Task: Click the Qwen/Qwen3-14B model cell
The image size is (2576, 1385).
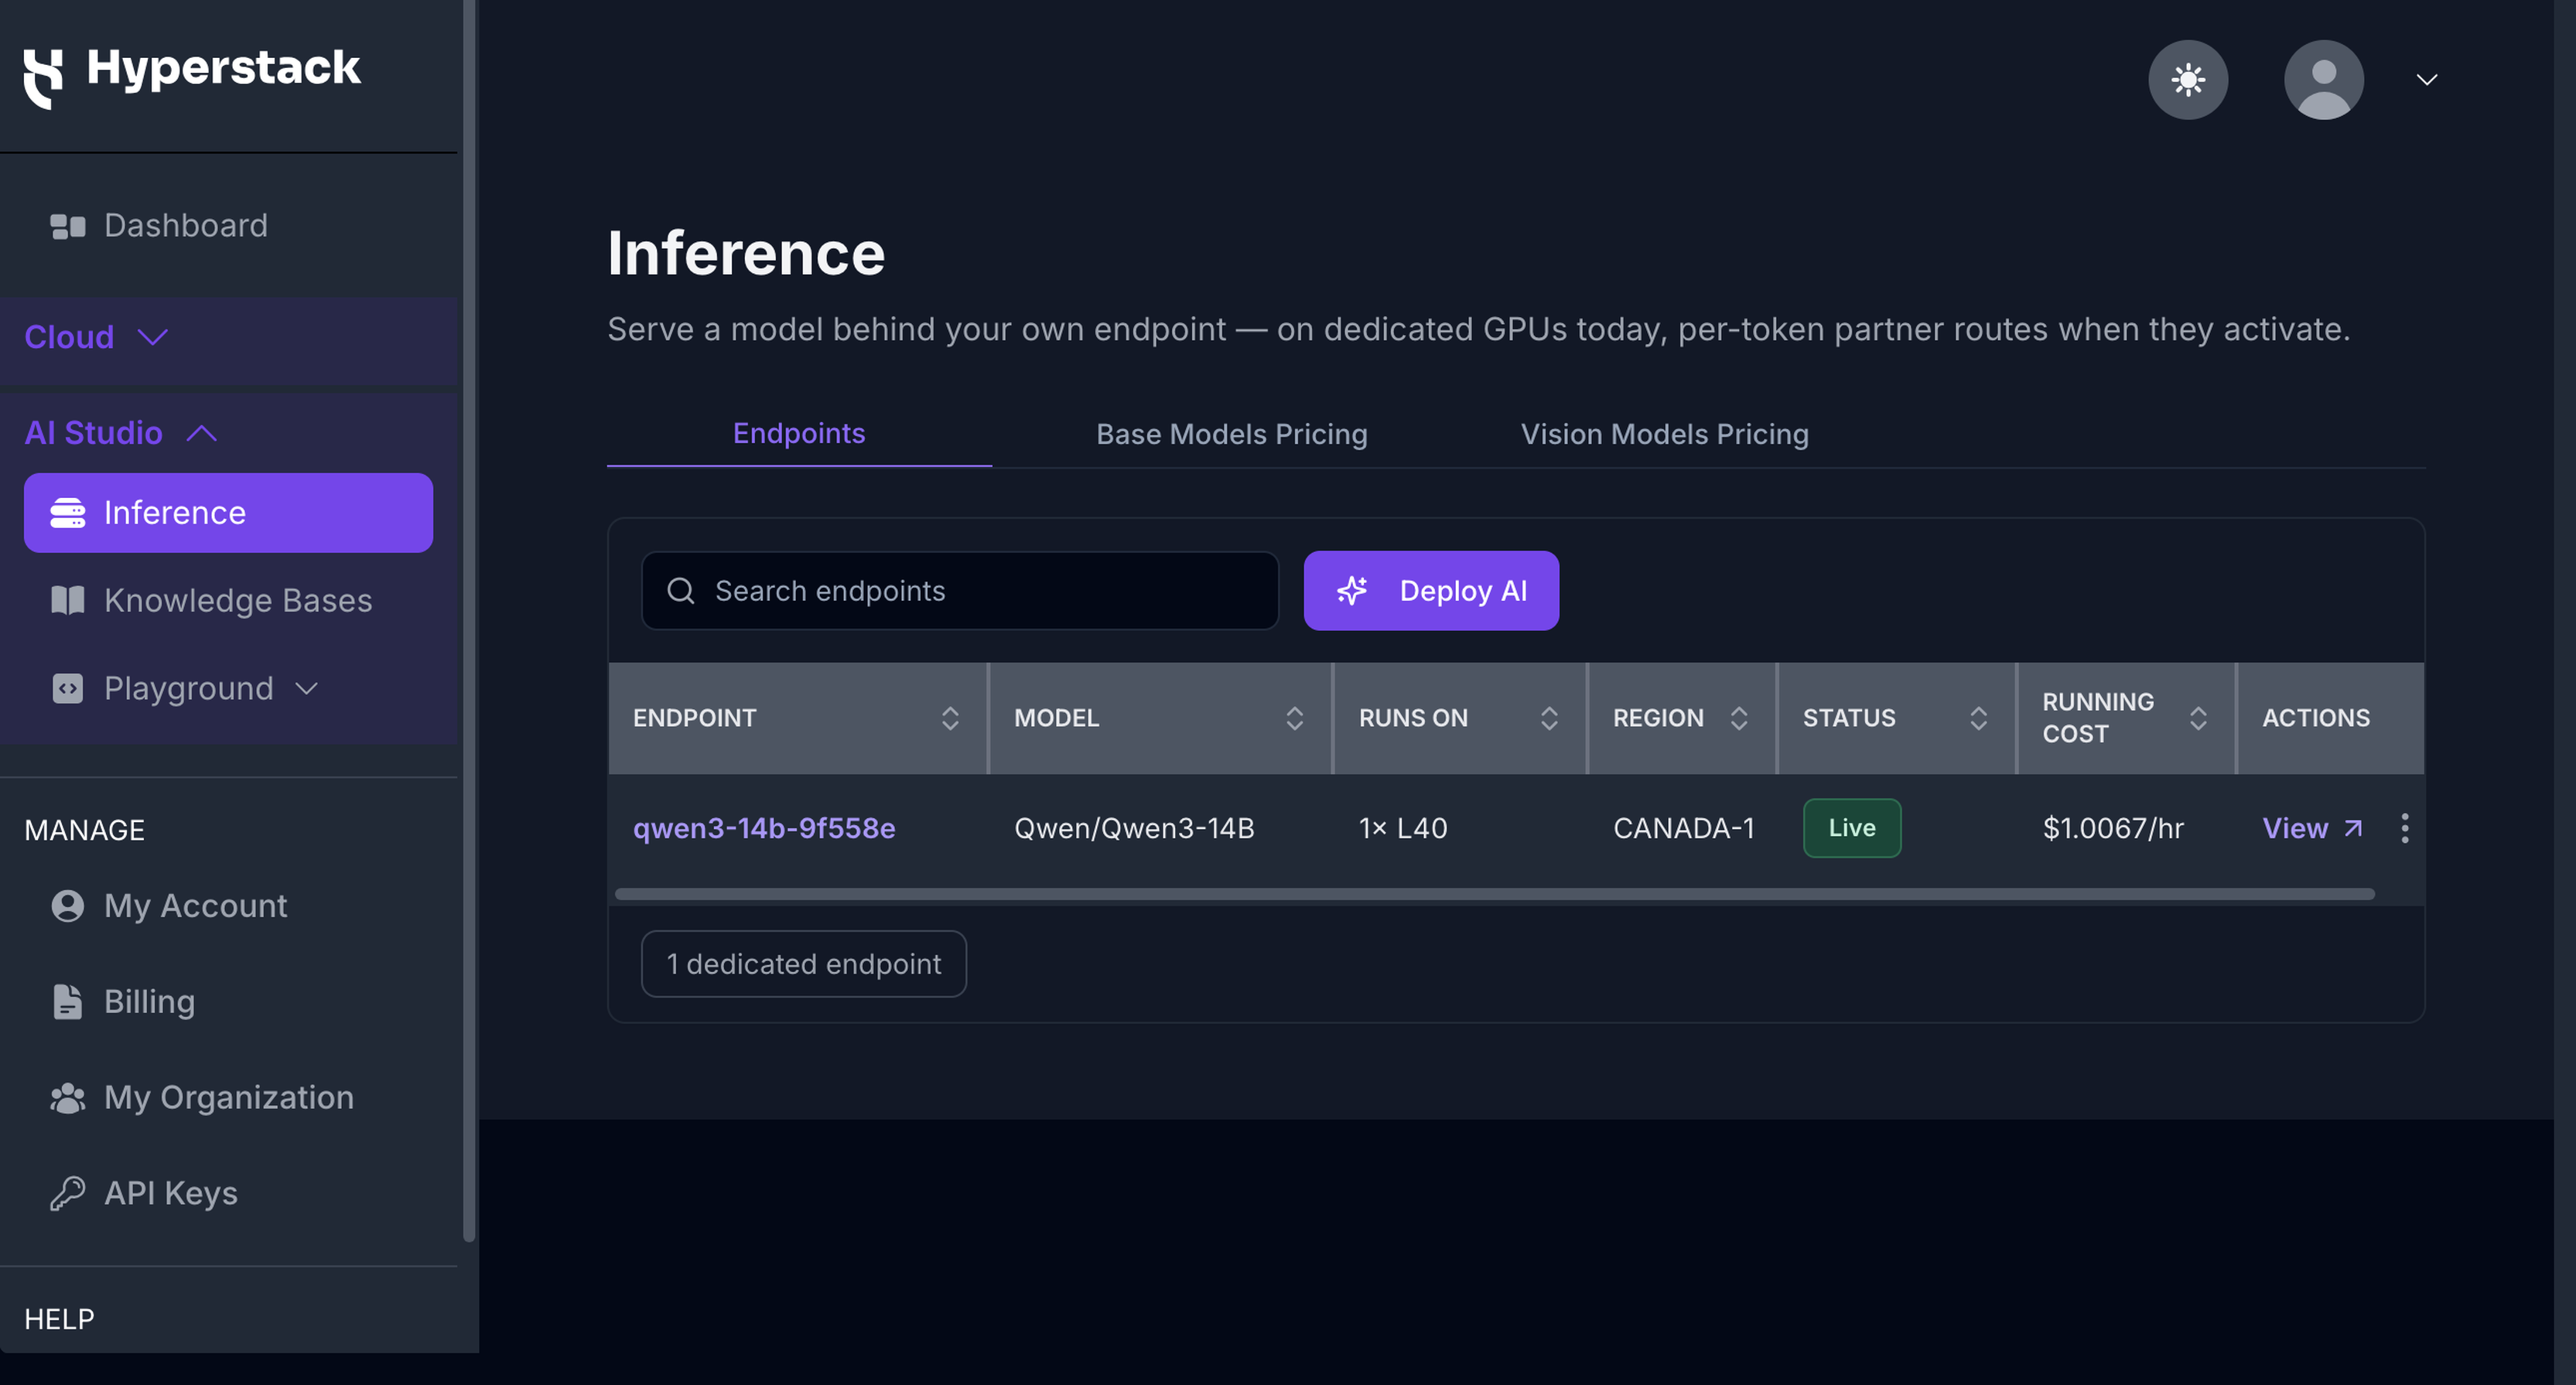Action: click(1134, 829)
